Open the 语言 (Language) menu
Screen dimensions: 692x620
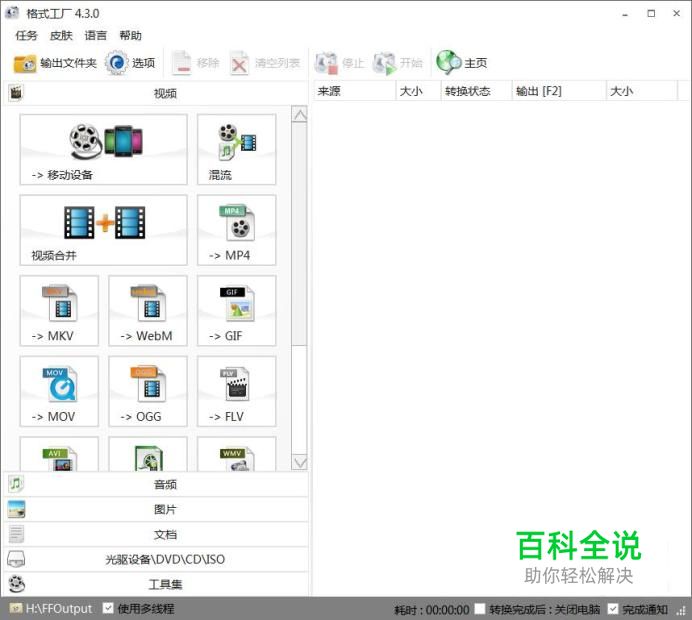click(x=96, y=35)
